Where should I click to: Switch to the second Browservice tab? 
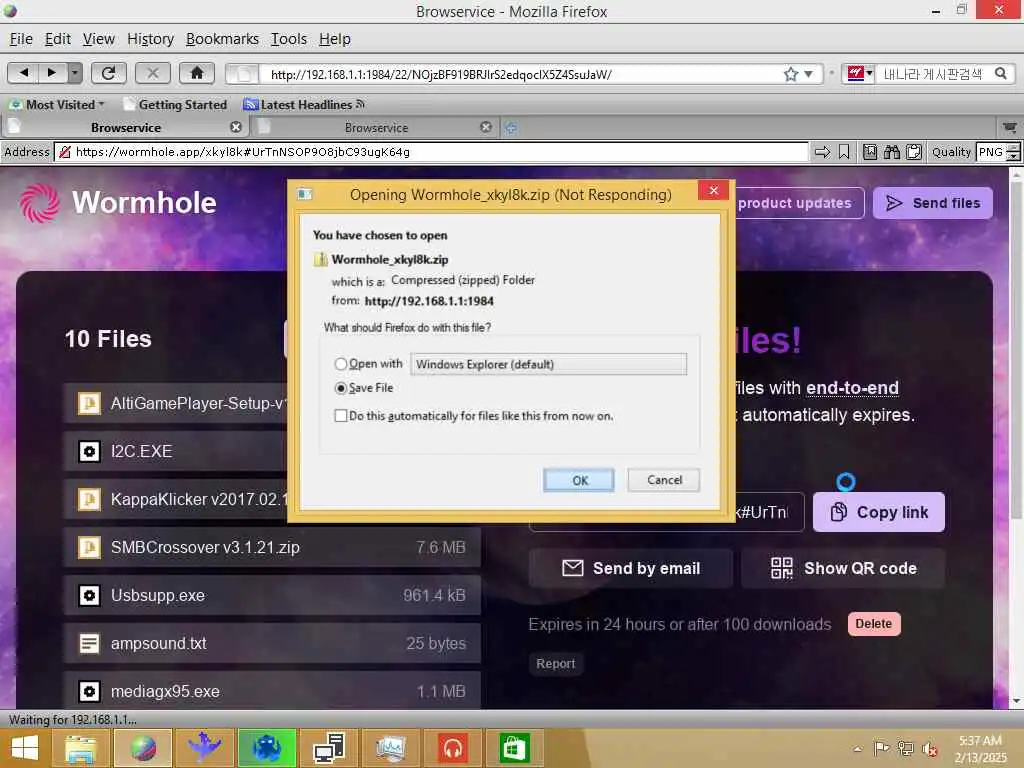coord(376,127)
